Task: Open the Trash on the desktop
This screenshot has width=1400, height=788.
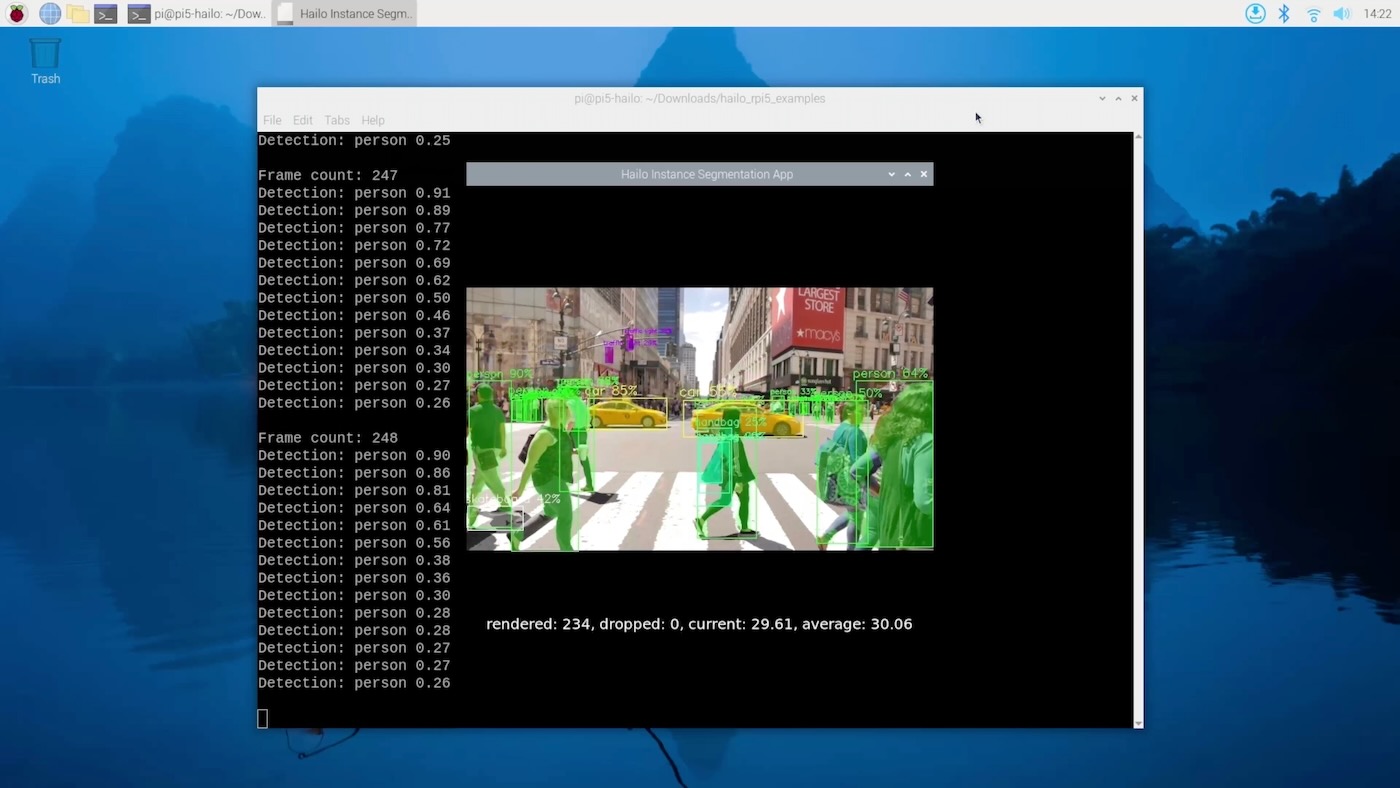Action: tap(45, 61)
